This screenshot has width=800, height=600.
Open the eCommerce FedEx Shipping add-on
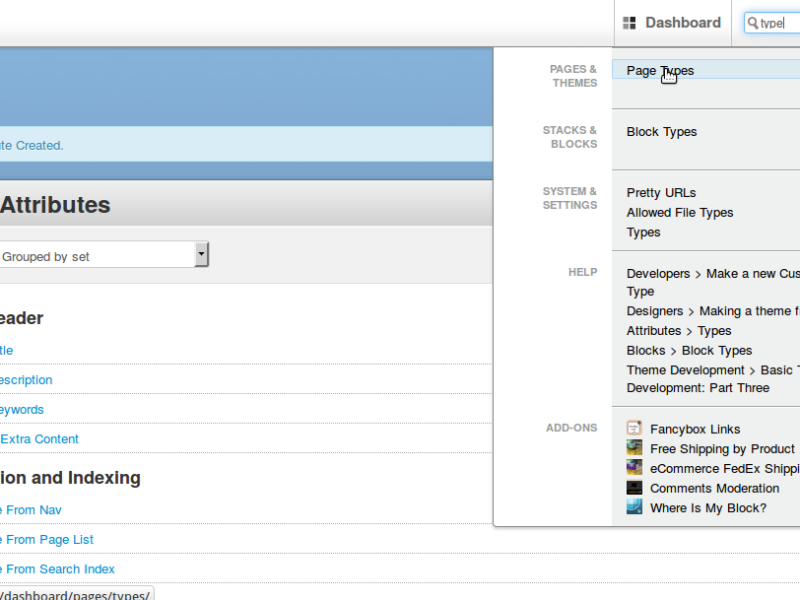pyautogui.click(x=725, y=469)
